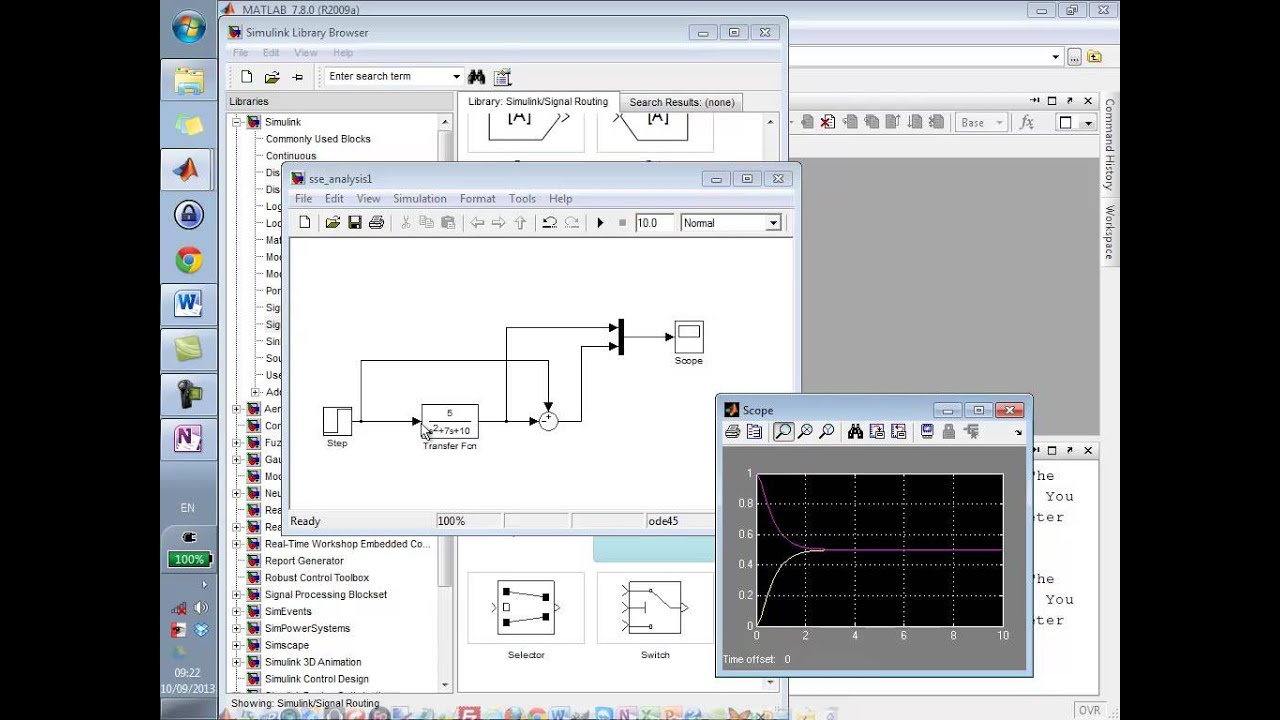1280x720 pixels.
Task: Select the Selector block thumbnail
Action: pos(526,608)
